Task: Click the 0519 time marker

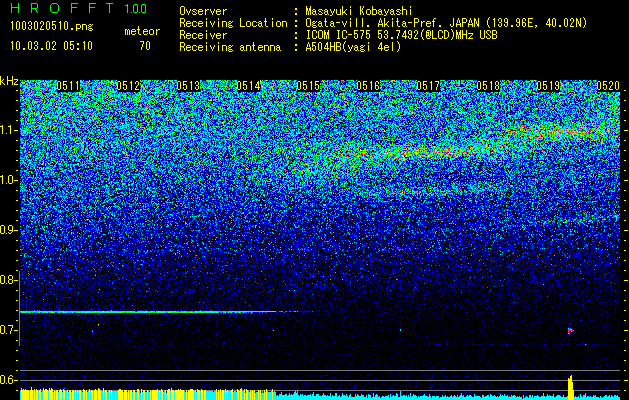Action: tap(548, 86)
